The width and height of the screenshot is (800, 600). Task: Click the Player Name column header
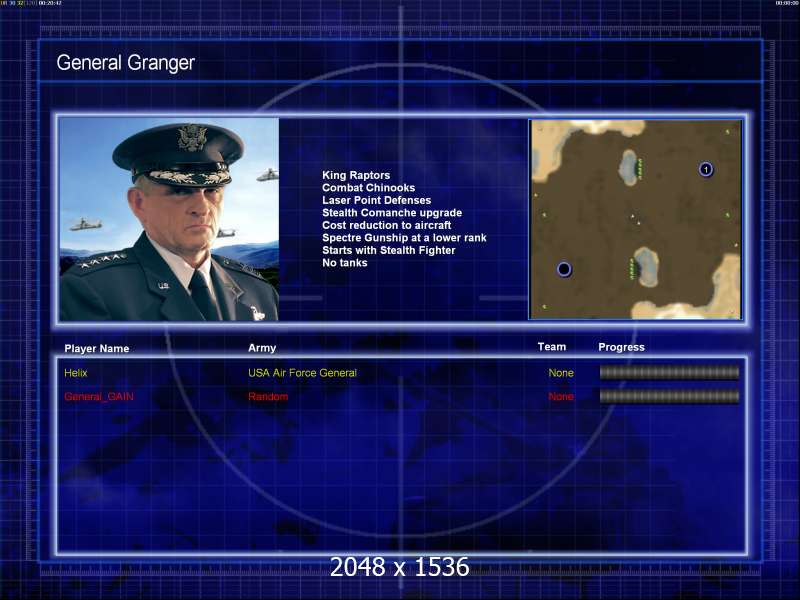coord(96,348)
